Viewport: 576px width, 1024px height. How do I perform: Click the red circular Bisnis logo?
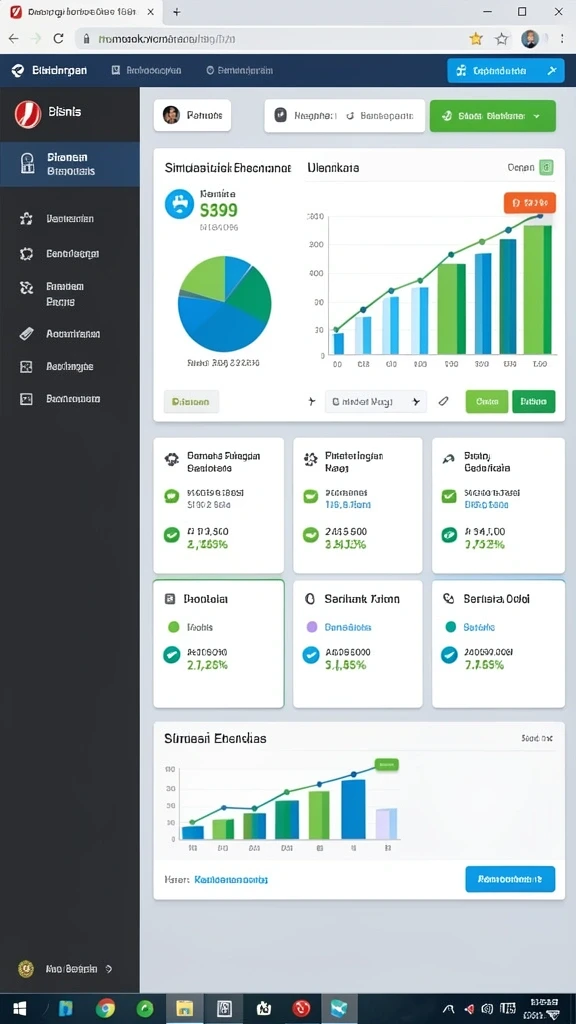click(27, 114)
